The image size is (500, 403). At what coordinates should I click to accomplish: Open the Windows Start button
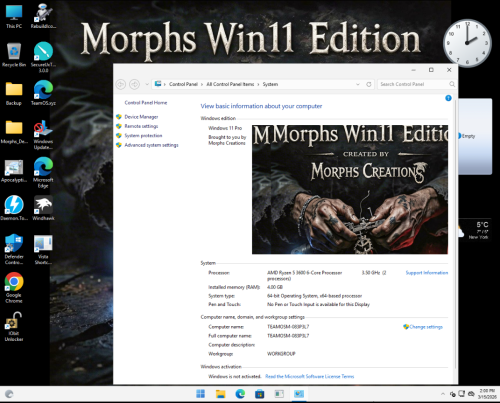(x=201, y=394)
